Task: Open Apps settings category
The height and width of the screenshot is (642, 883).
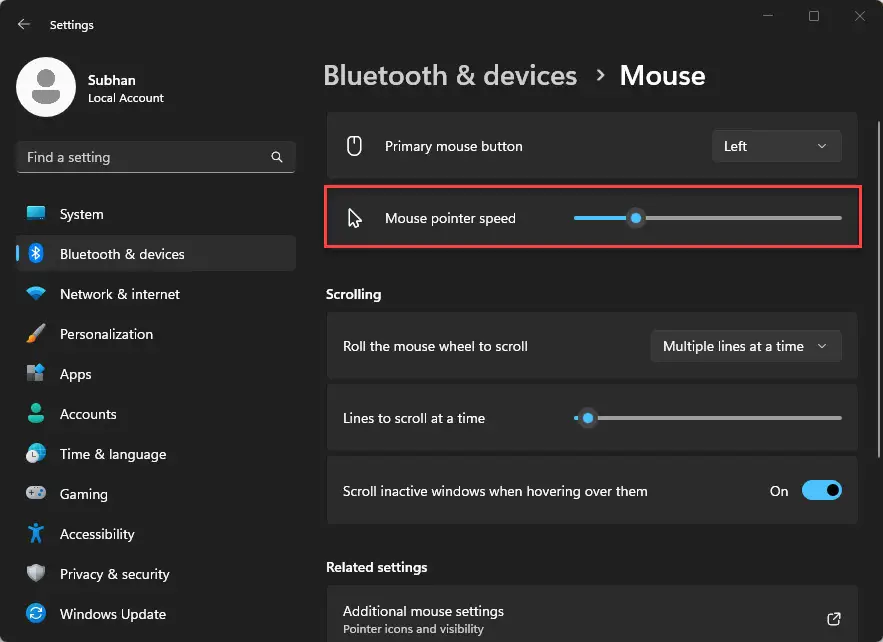Action: pos(156,374)
